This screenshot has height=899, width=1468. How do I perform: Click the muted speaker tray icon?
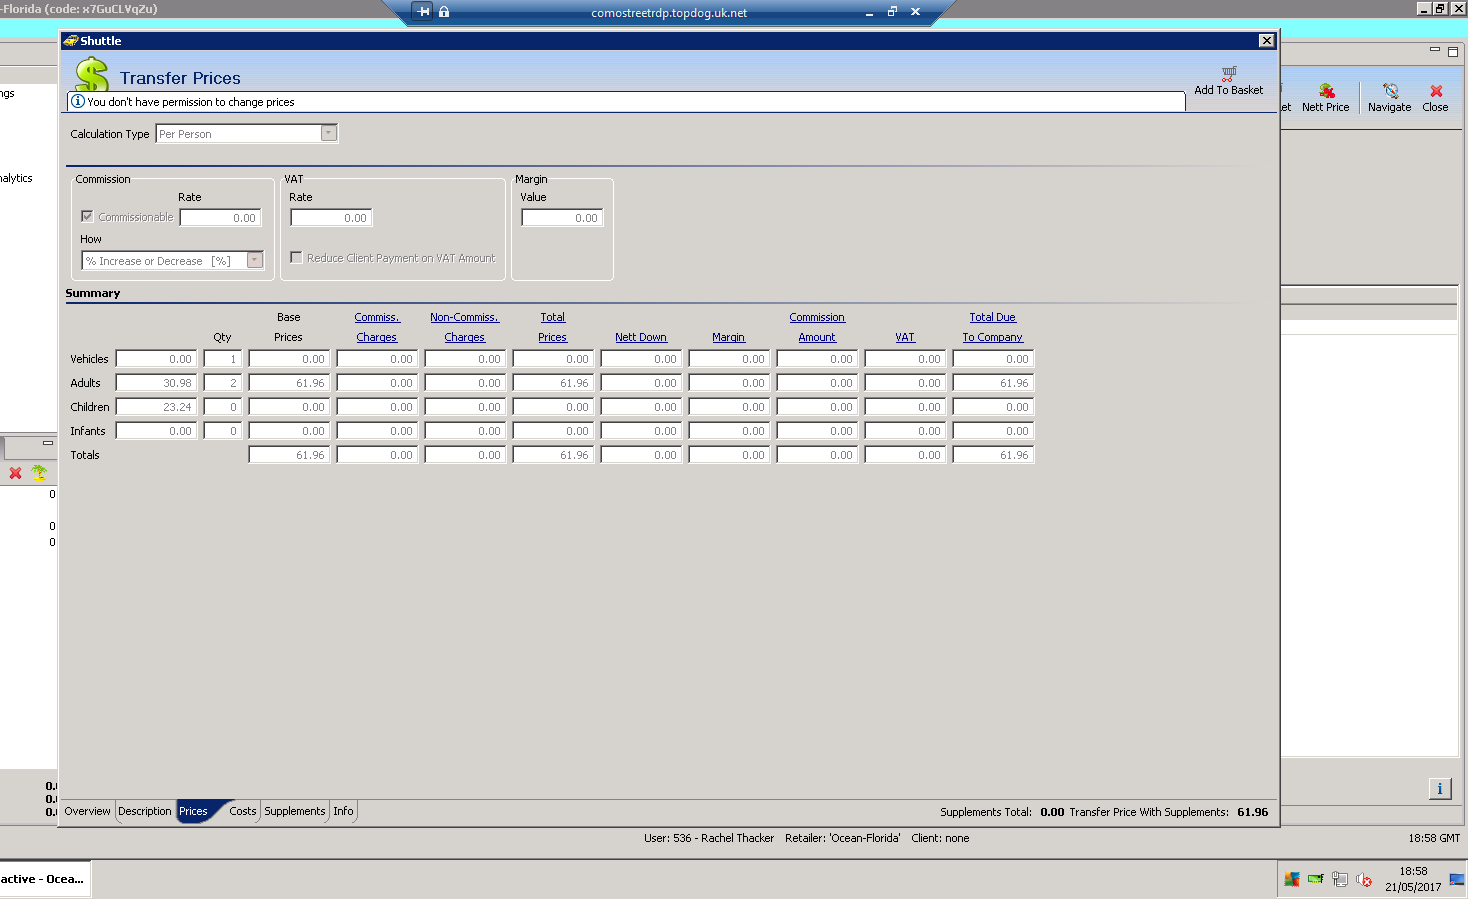pos(1364,880)
